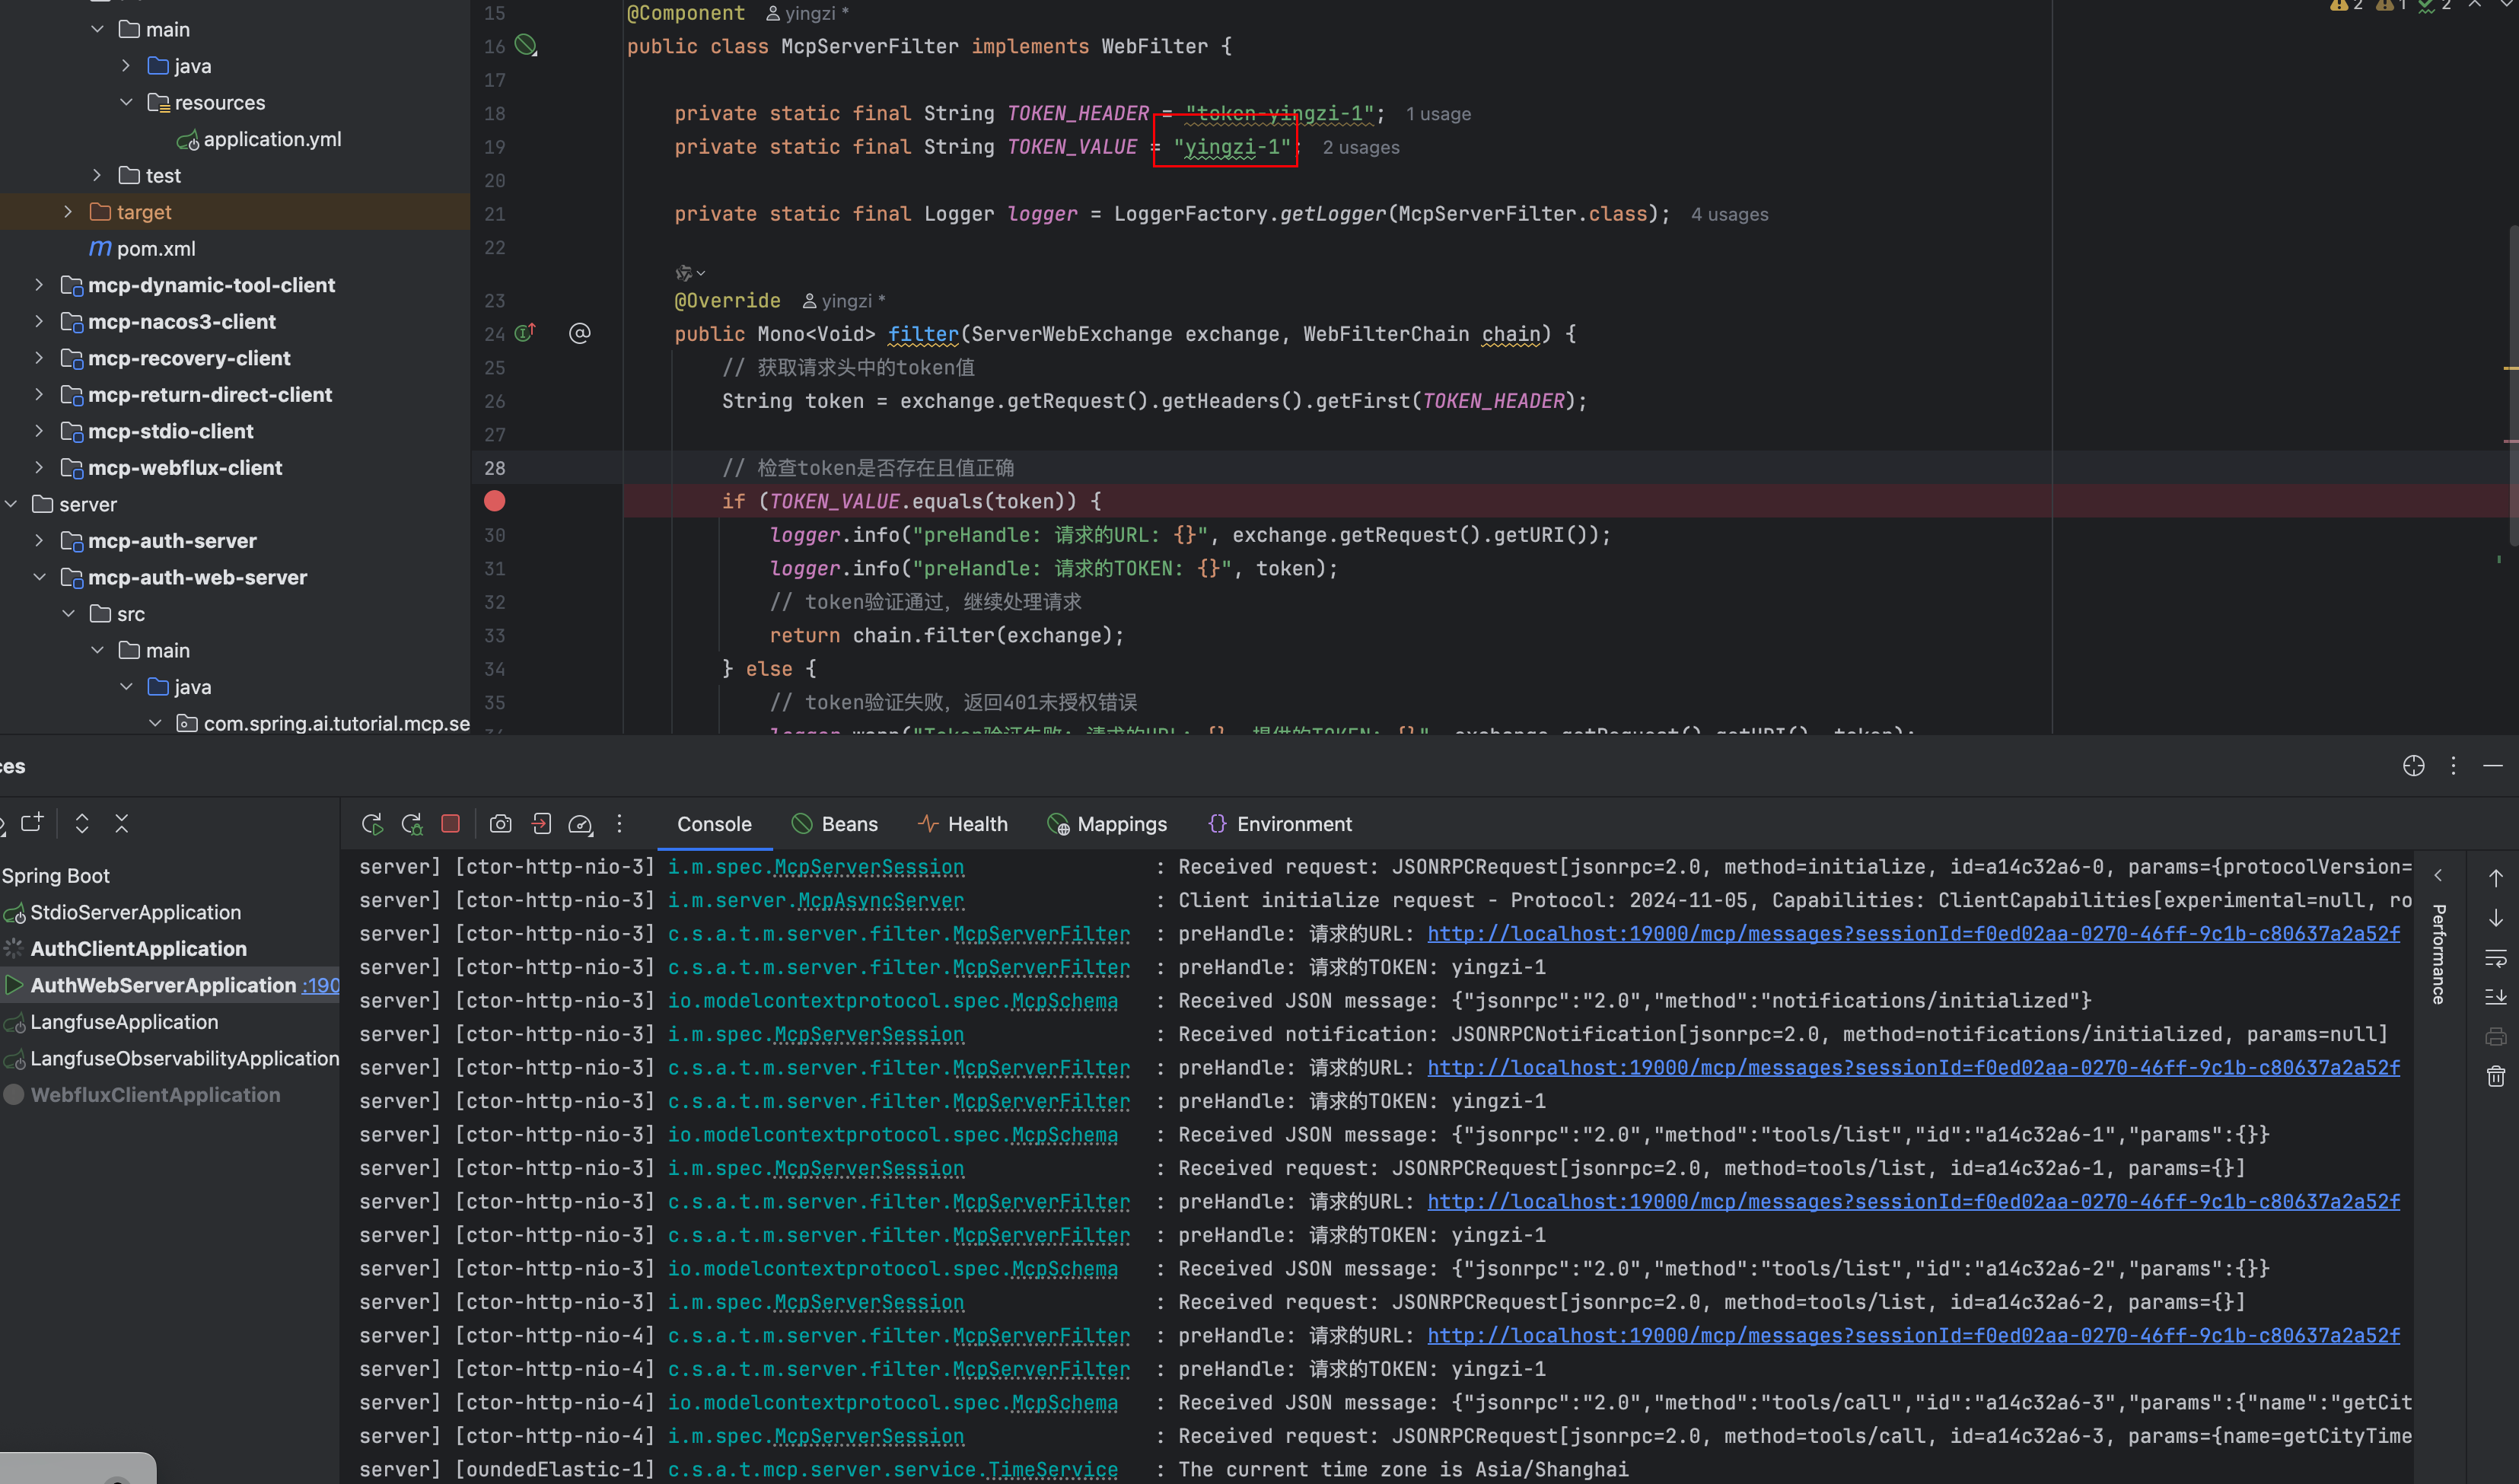Expand the Performance side panel chevron
This screenshot has height=1484, width=2519.
(2438, 875)
